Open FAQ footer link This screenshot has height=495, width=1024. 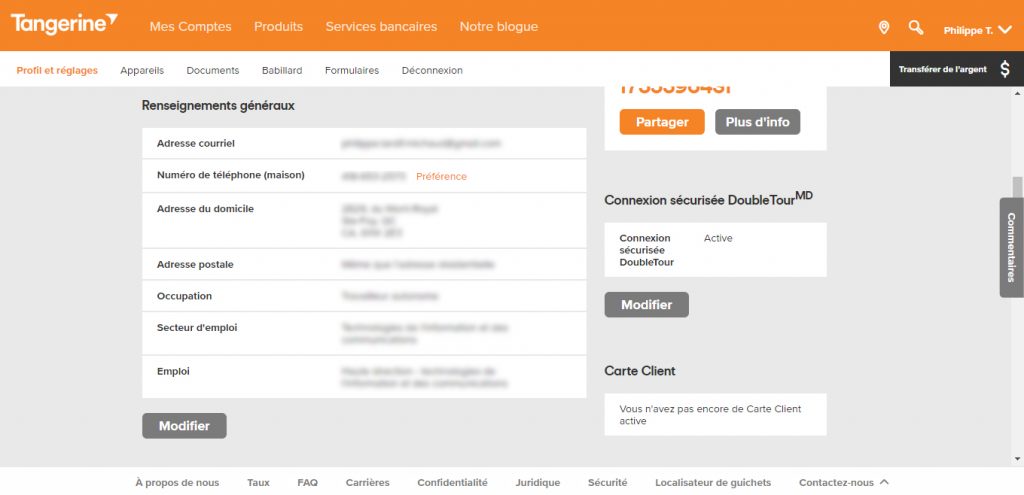(308, 483)
